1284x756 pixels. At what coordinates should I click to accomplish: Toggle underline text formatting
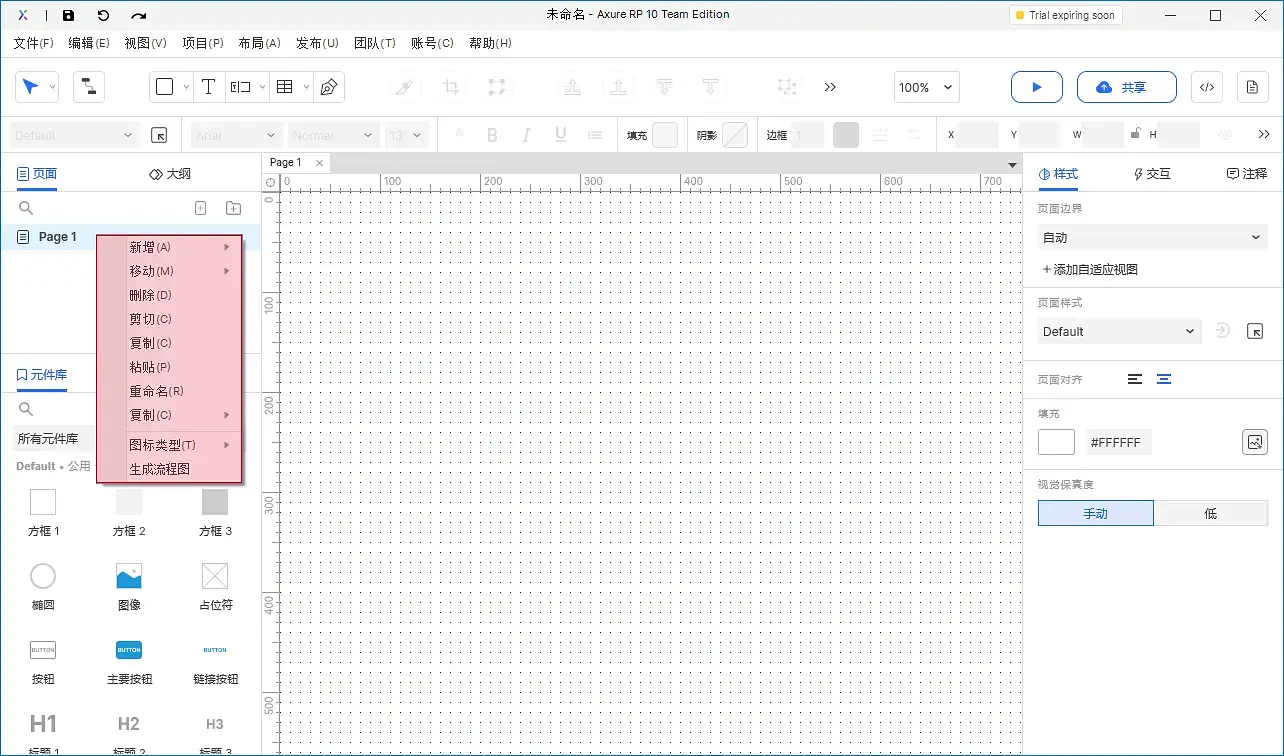[x=560, y=134]
